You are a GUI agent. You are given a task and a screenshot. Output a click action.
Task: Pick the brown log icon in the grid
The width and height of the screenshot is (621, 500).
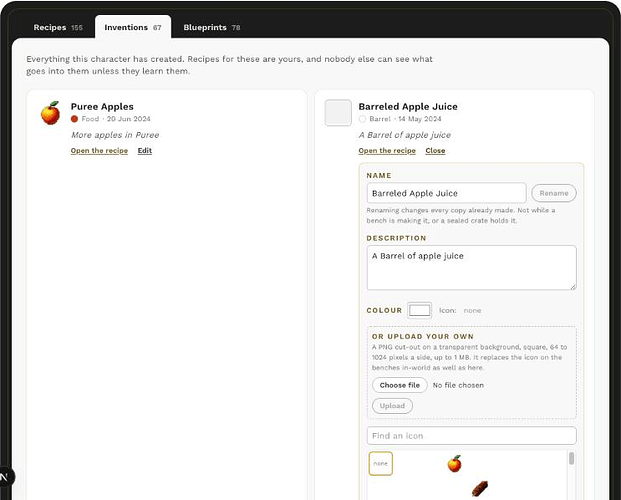pos(480,489)
